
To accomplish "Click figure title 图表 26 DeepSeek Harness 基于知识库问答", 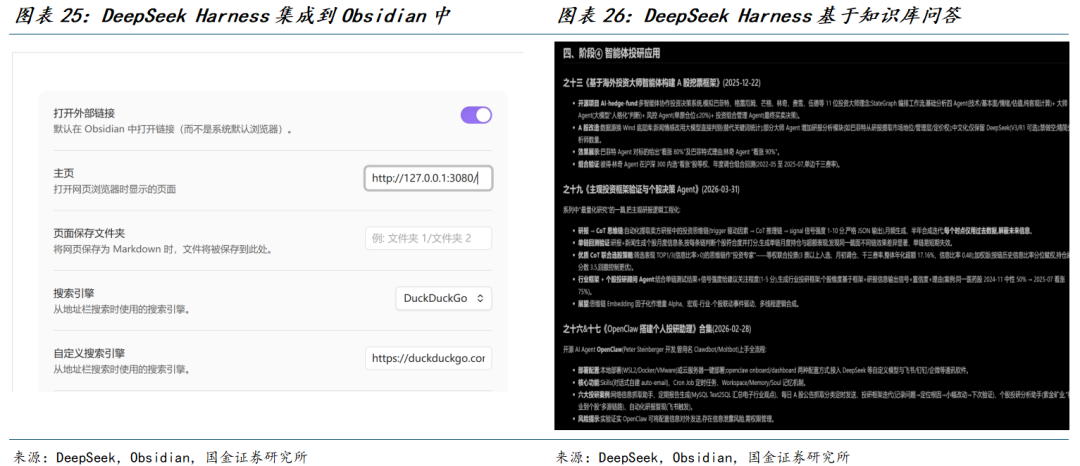I will [758, 16].
